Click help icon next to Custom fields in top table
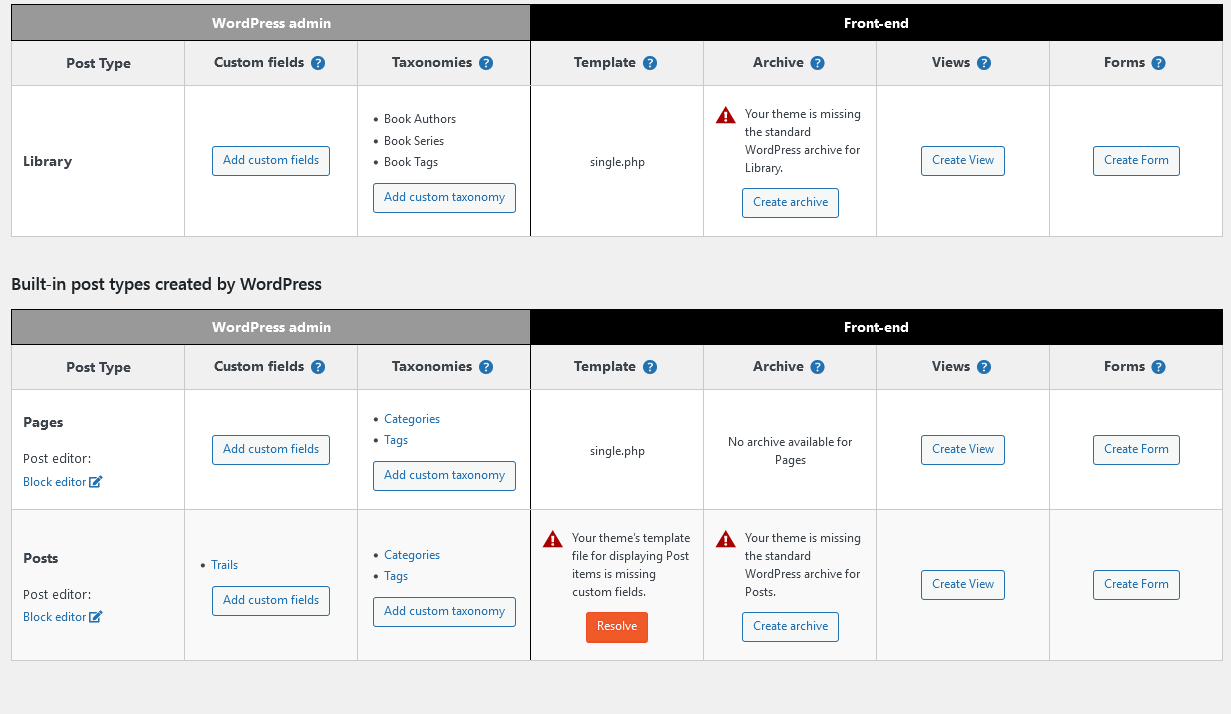This screenshot has width=1231, height=714. coord(318,63)
